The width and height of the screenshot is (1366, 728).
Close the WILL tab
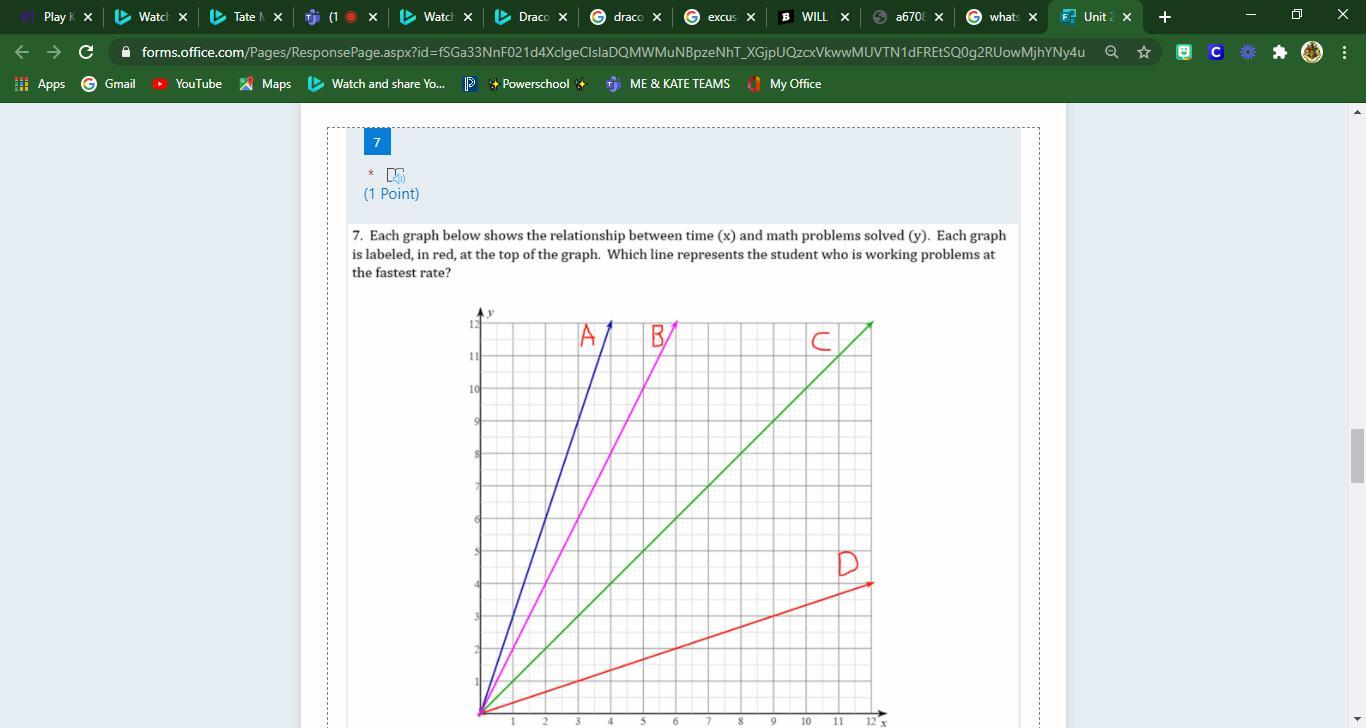[845, 17]
